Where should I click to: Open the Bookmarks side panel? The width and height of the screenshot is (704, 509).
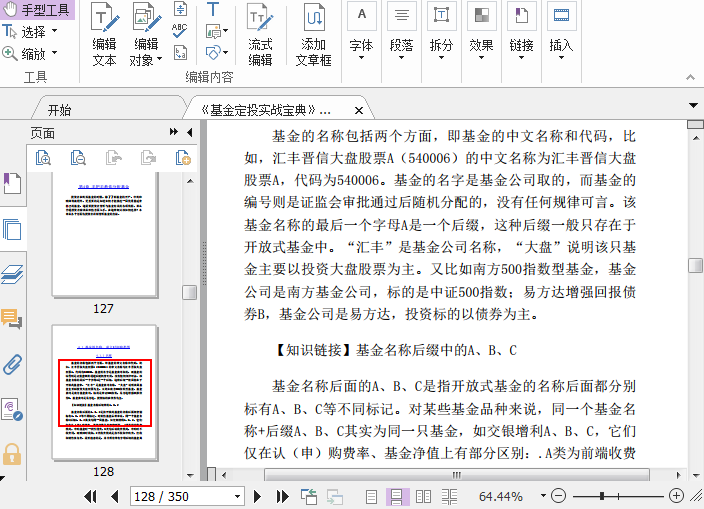[12, 185]
